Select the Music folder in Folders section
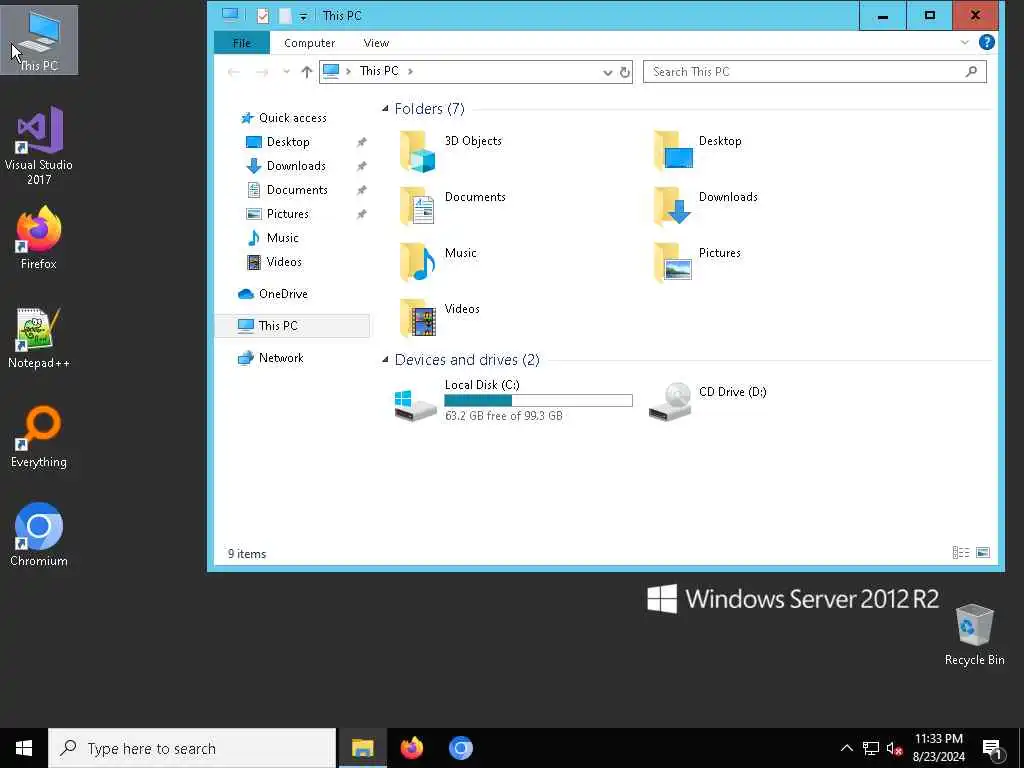This screenshot has height=768, width=1024. (x=438, y=263)
